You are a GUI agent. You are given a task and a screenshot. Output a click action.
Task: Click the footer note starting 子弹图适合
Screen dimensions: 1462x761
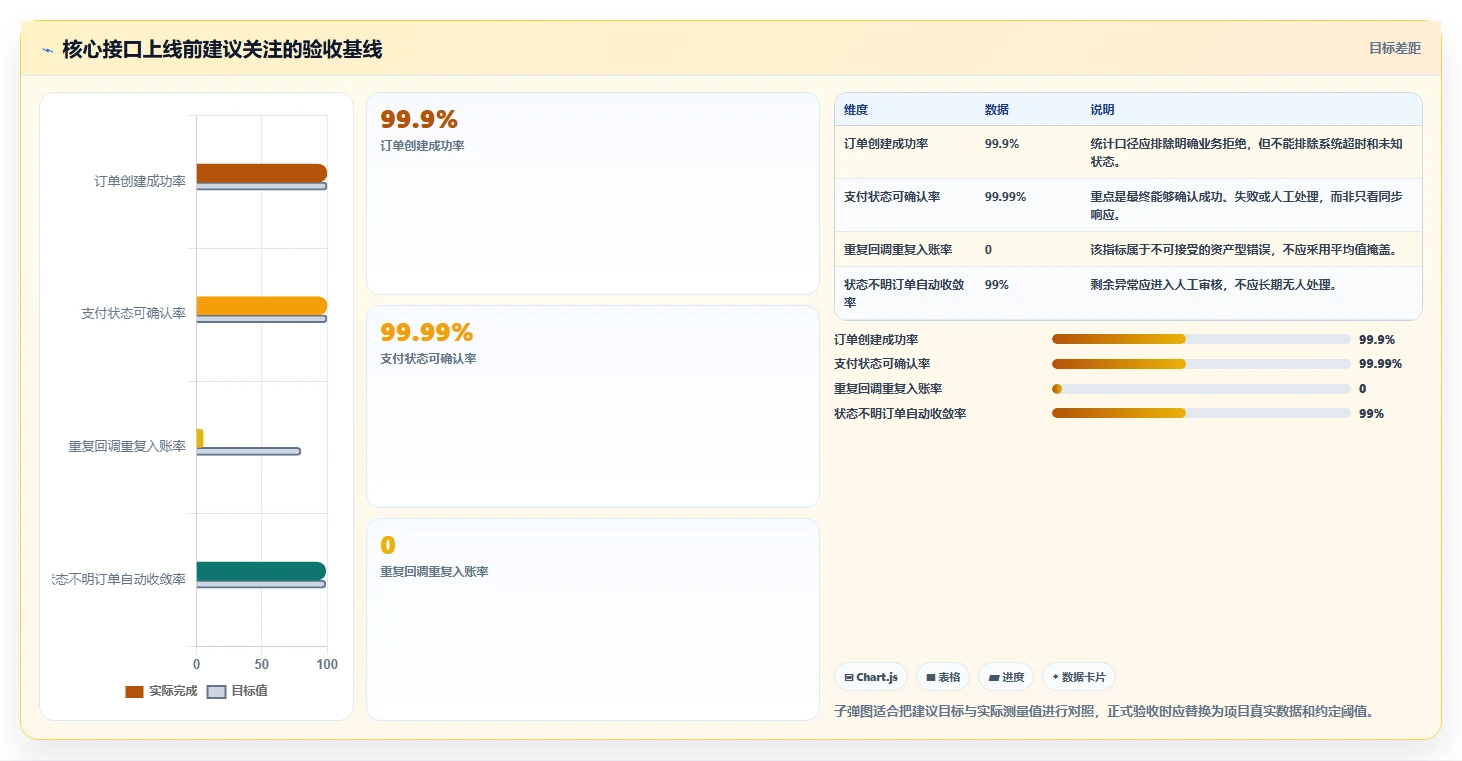[x=1104, y=712]
